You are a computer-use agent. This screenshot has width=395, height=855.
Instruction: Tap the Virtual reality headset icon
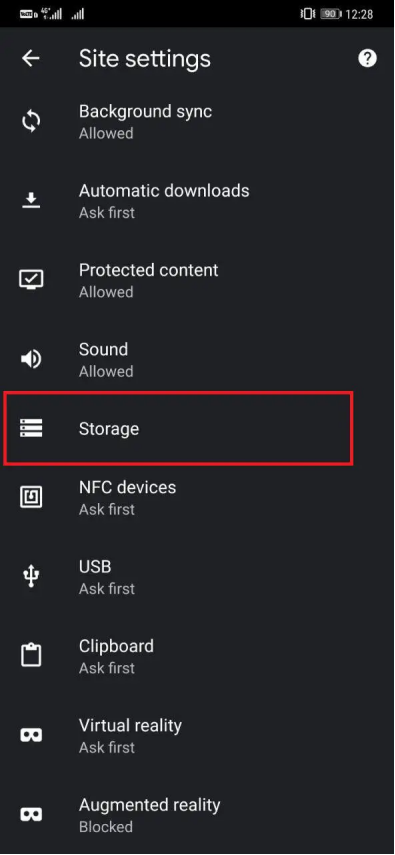(31, 736)
